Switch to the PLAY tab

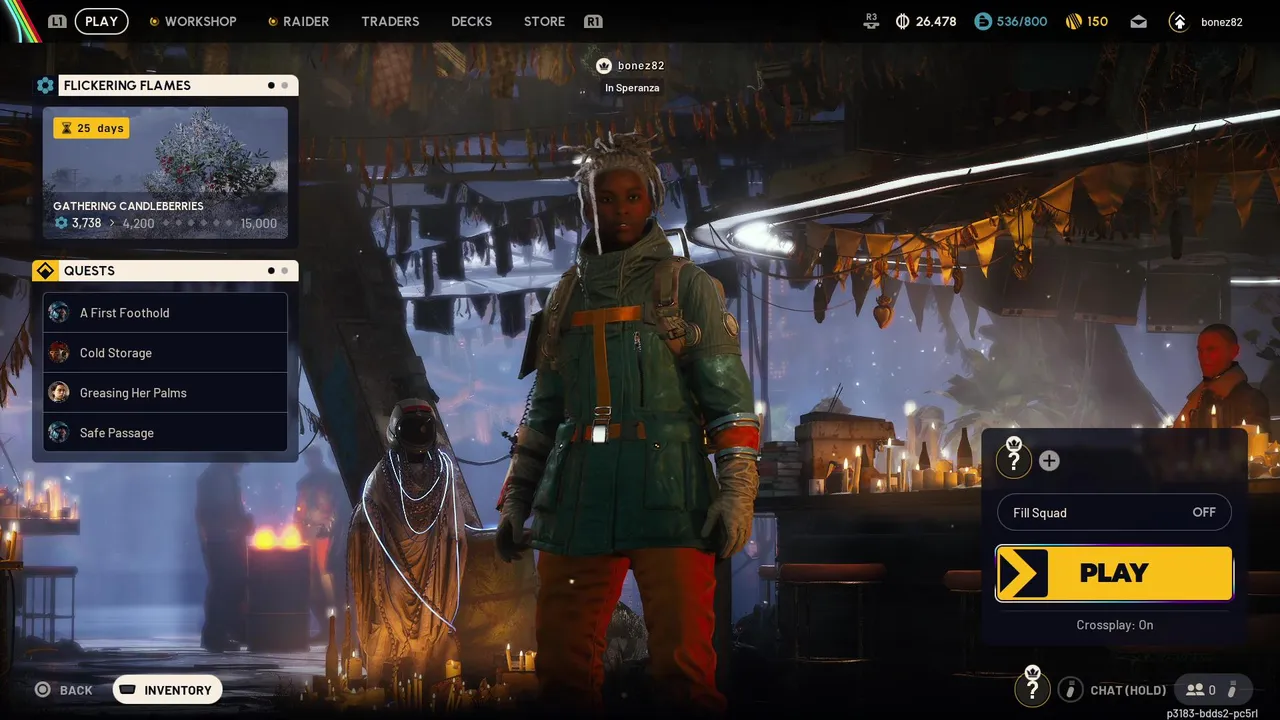click(101, 21)
